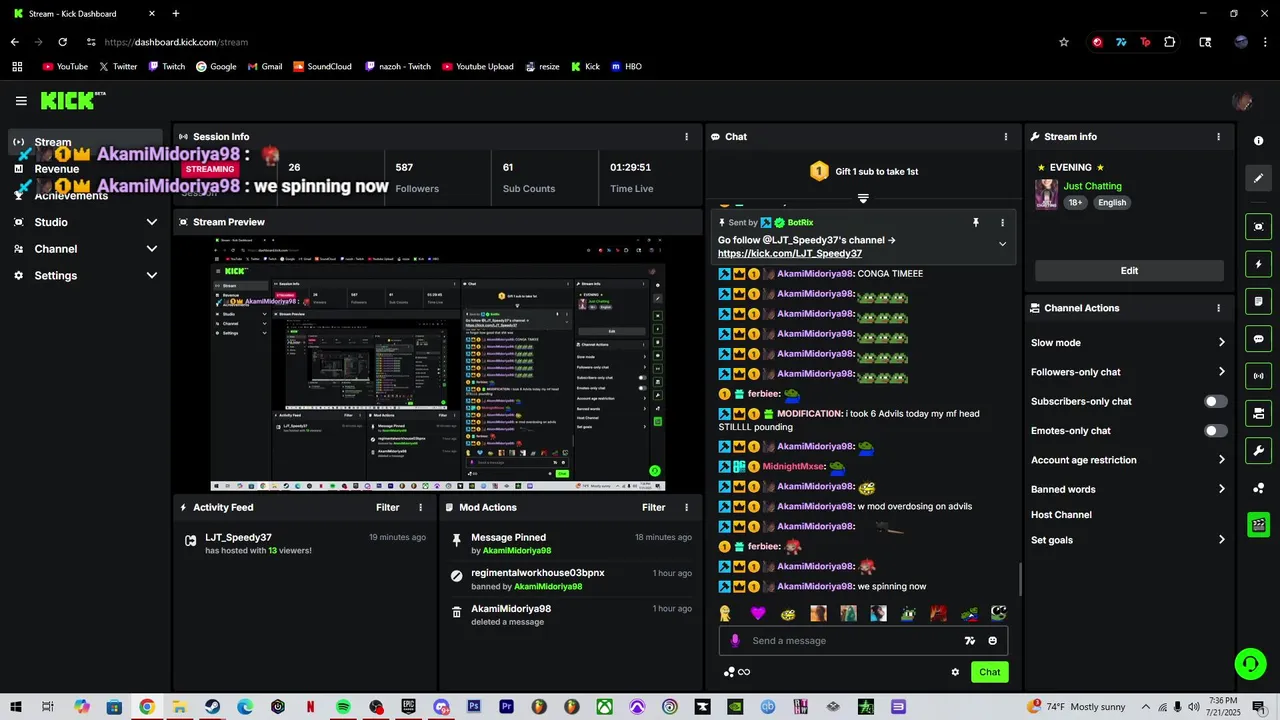The height and width of the screenshot is (720, 1280).
Task: Click the chat bubble icon in right sidebar
Action: point(1259,339)
